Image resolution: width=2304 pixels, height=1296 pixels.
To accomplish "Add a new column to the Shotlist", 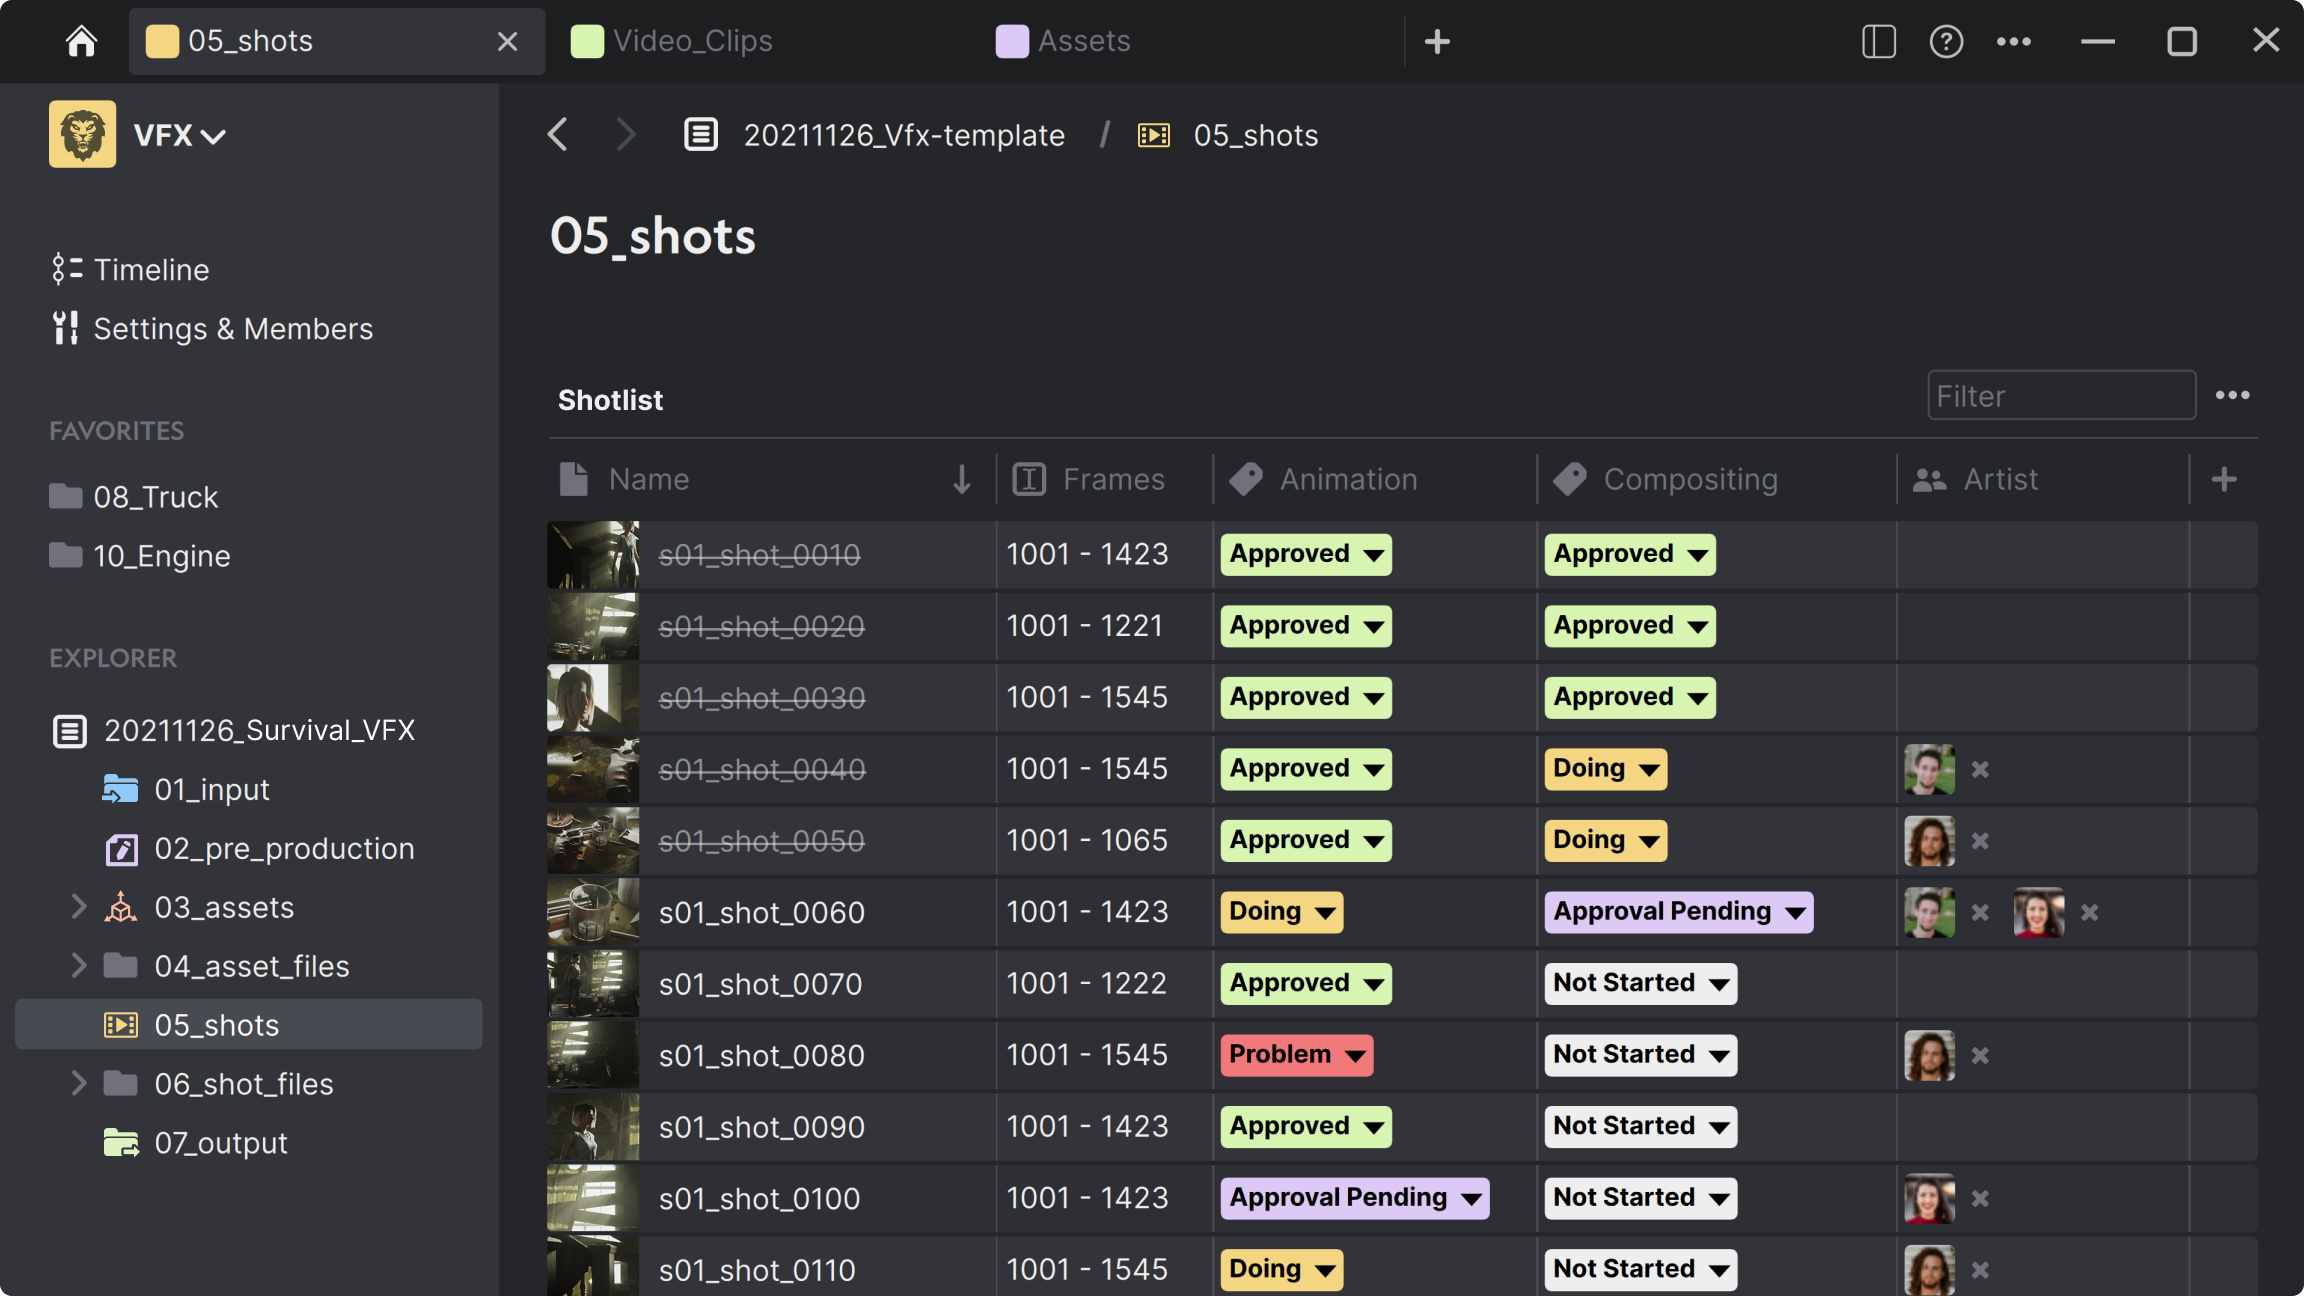I will pos(2223,479).
